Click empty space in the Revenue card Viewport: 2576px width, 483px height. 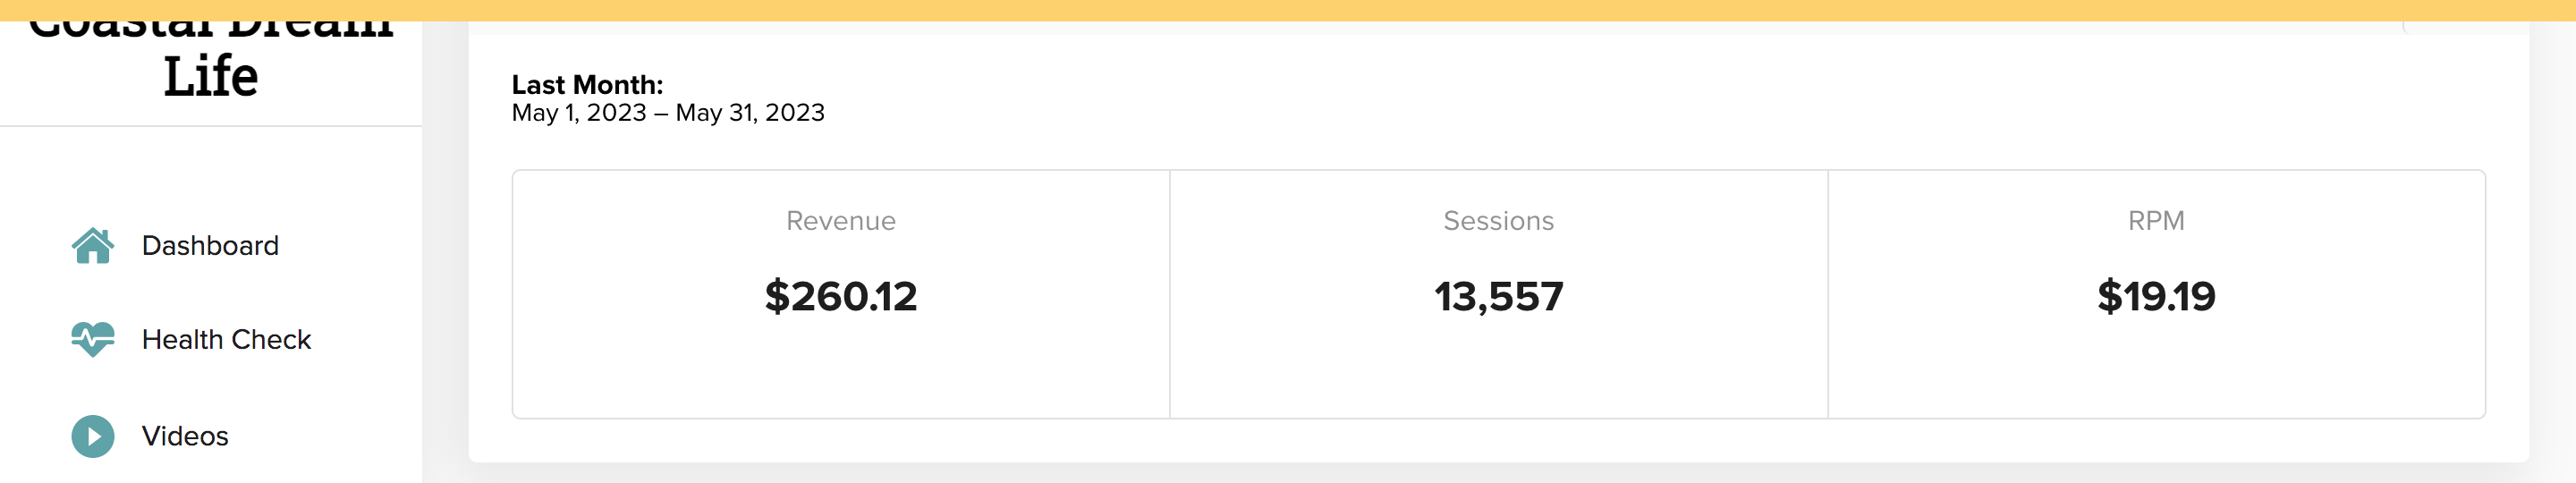[840, 370]
